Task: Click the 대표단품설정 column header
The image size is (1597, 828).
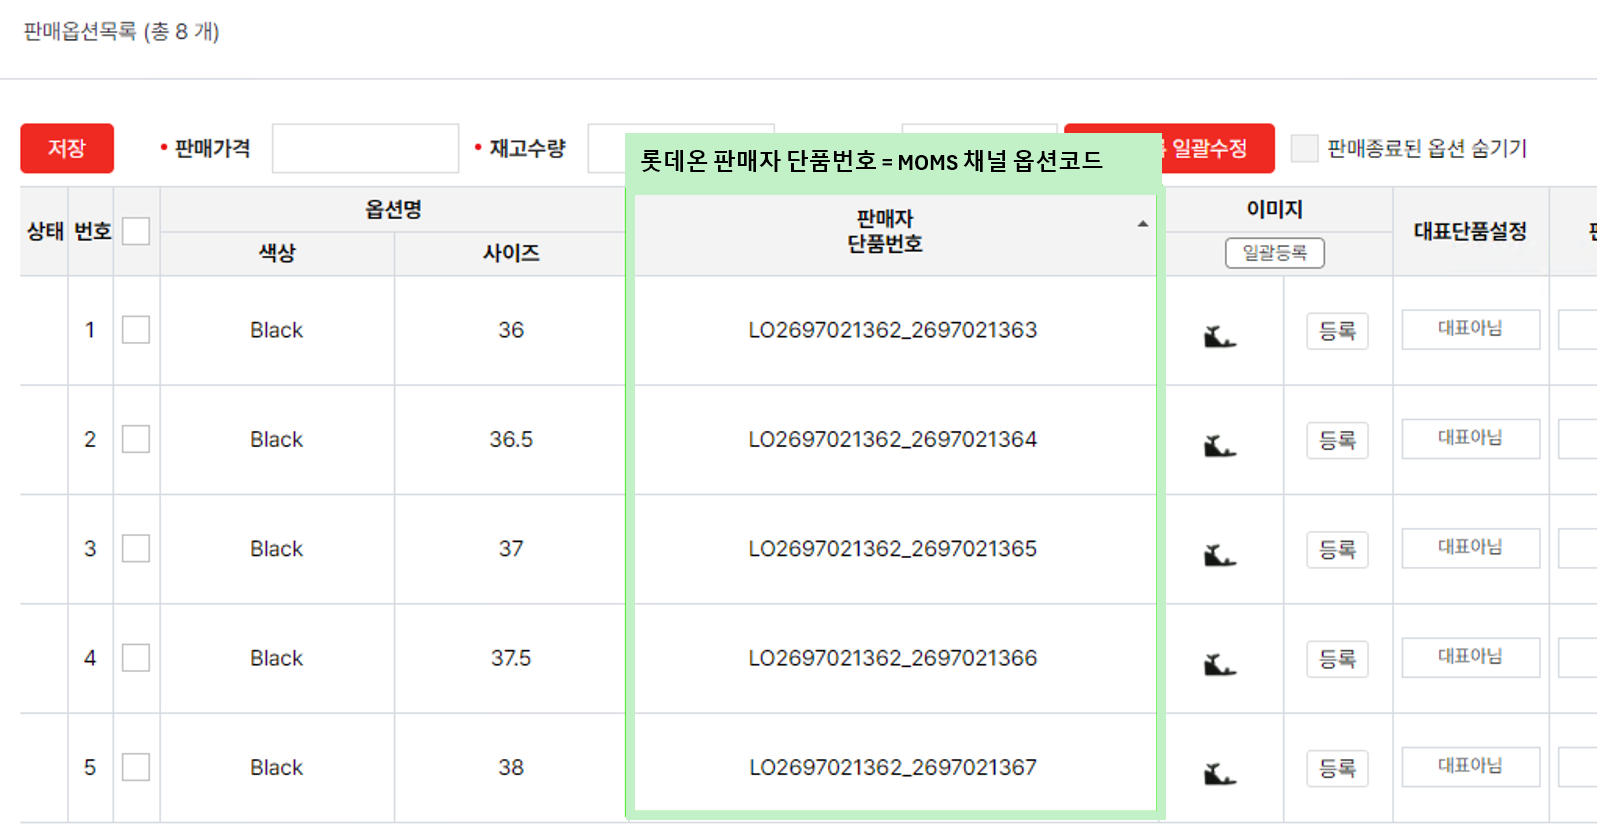Action: [x=1470, y=231]
